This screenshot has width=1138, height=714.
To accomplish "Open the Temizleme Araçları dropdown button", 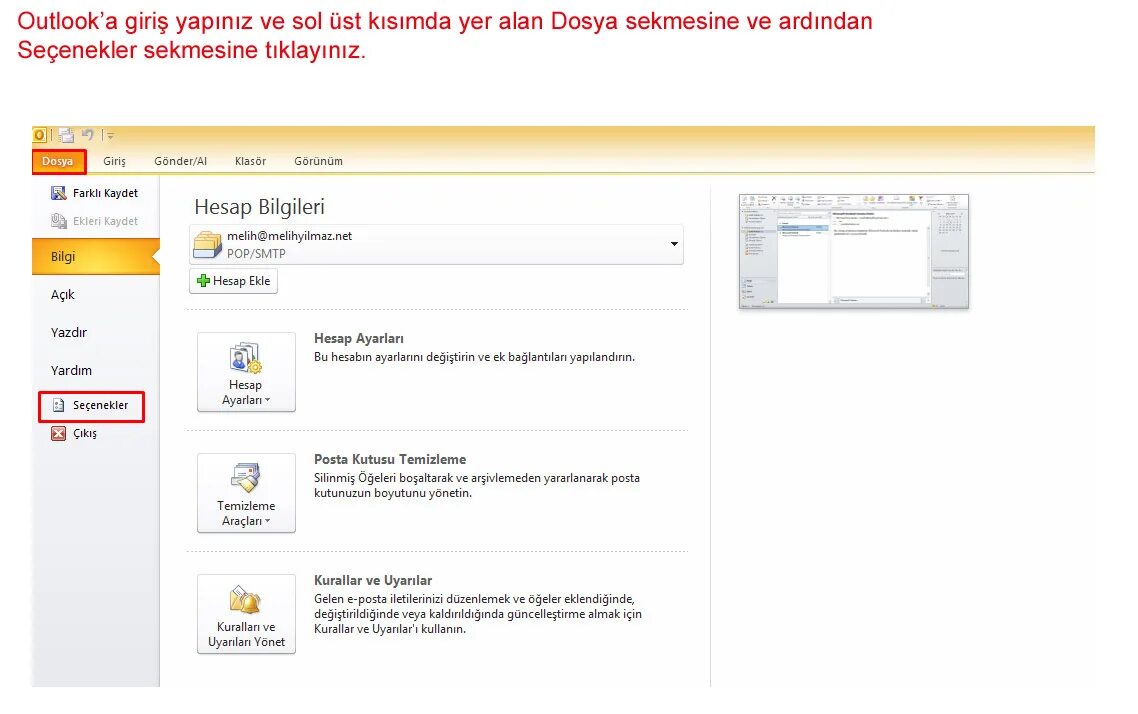I will (x=246, y=493).
